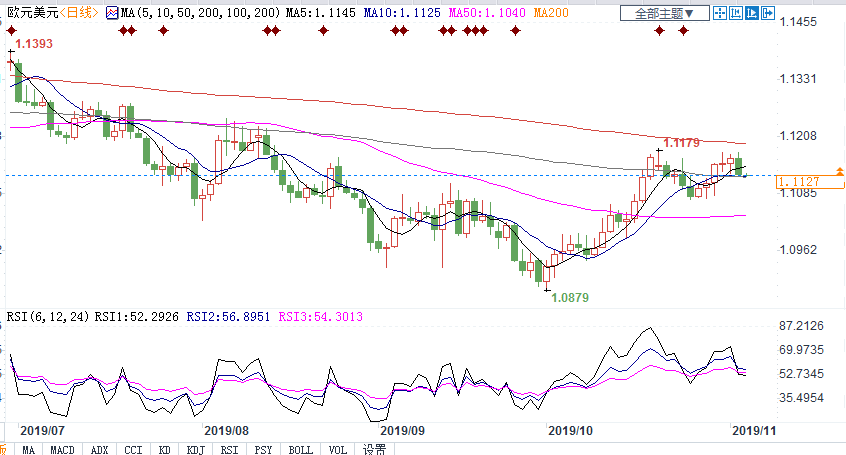The image size is (846, 455).
Task: Open the KDJ indicator tab
Action: click(195, 450)
